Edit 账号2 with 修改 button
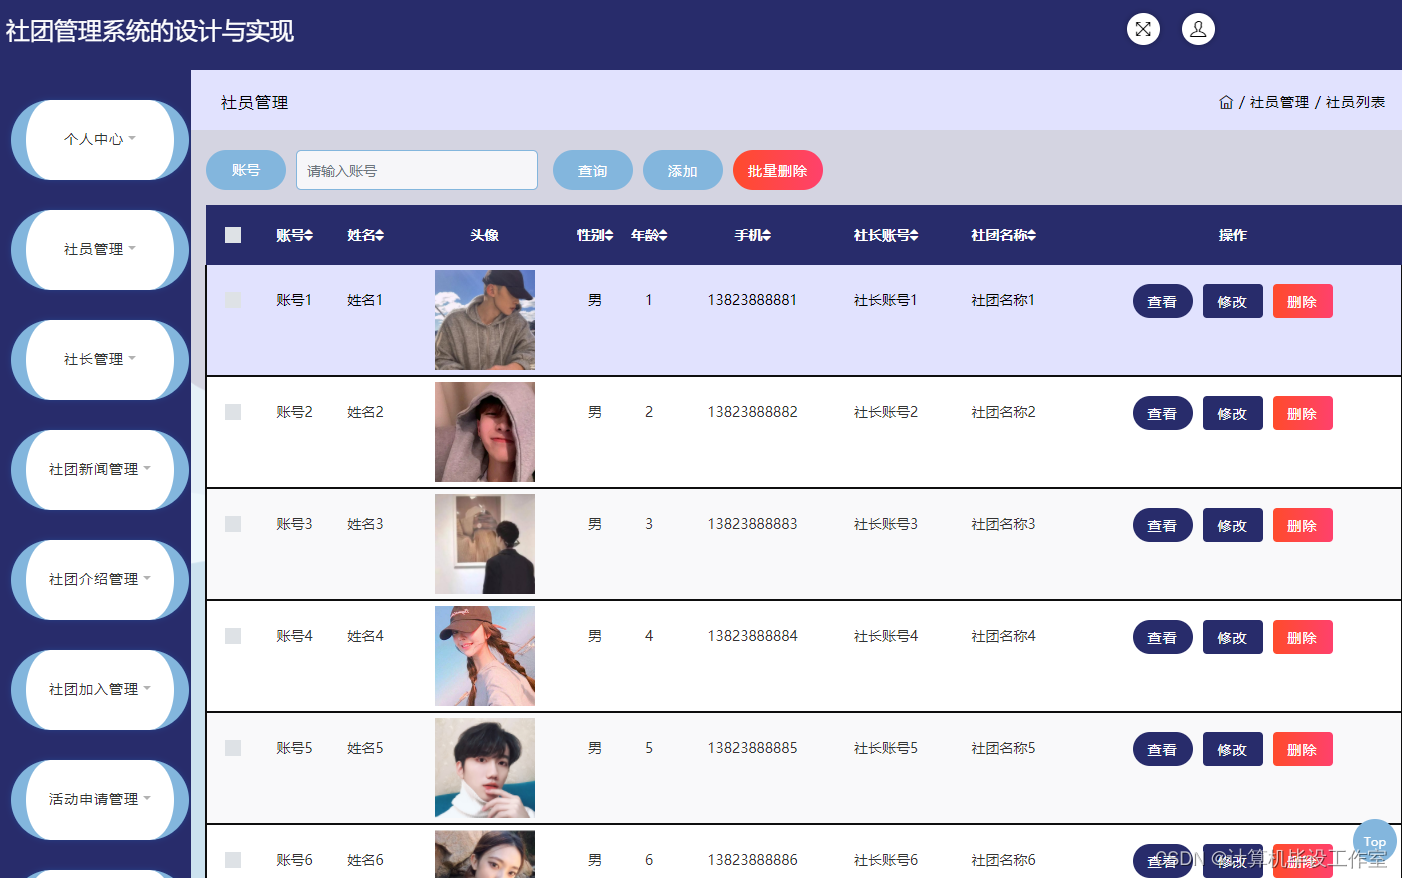 pos(1233,413)
